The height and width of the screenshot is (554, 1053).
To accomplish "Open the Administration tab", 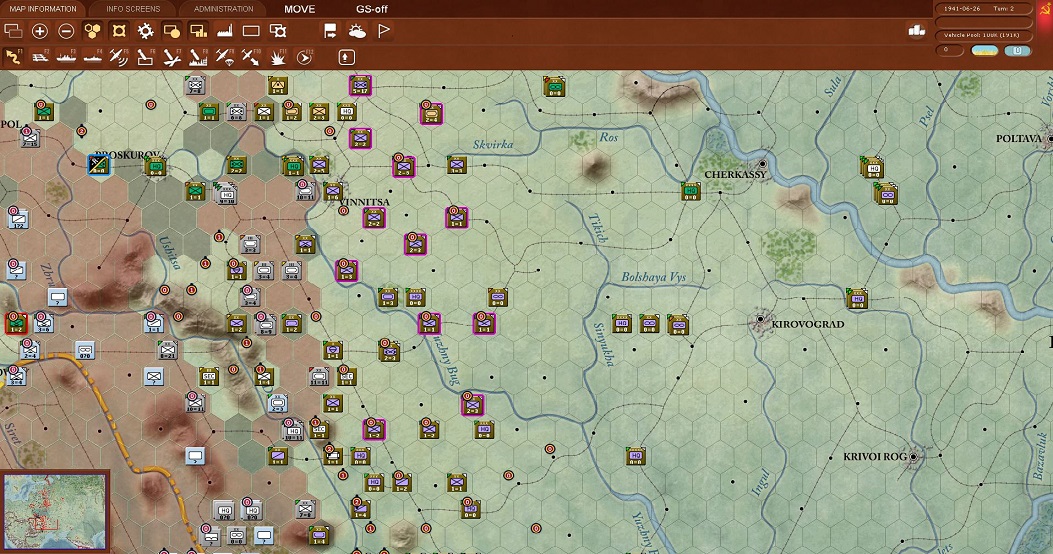I will pos(224,9).
